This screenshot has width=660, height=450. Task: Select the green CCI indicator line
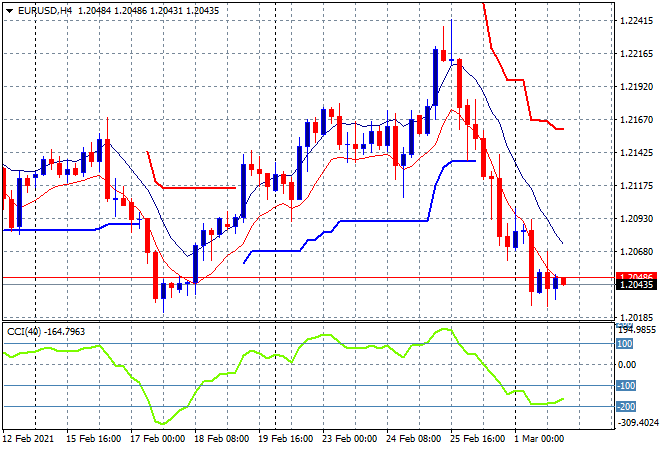283,375
